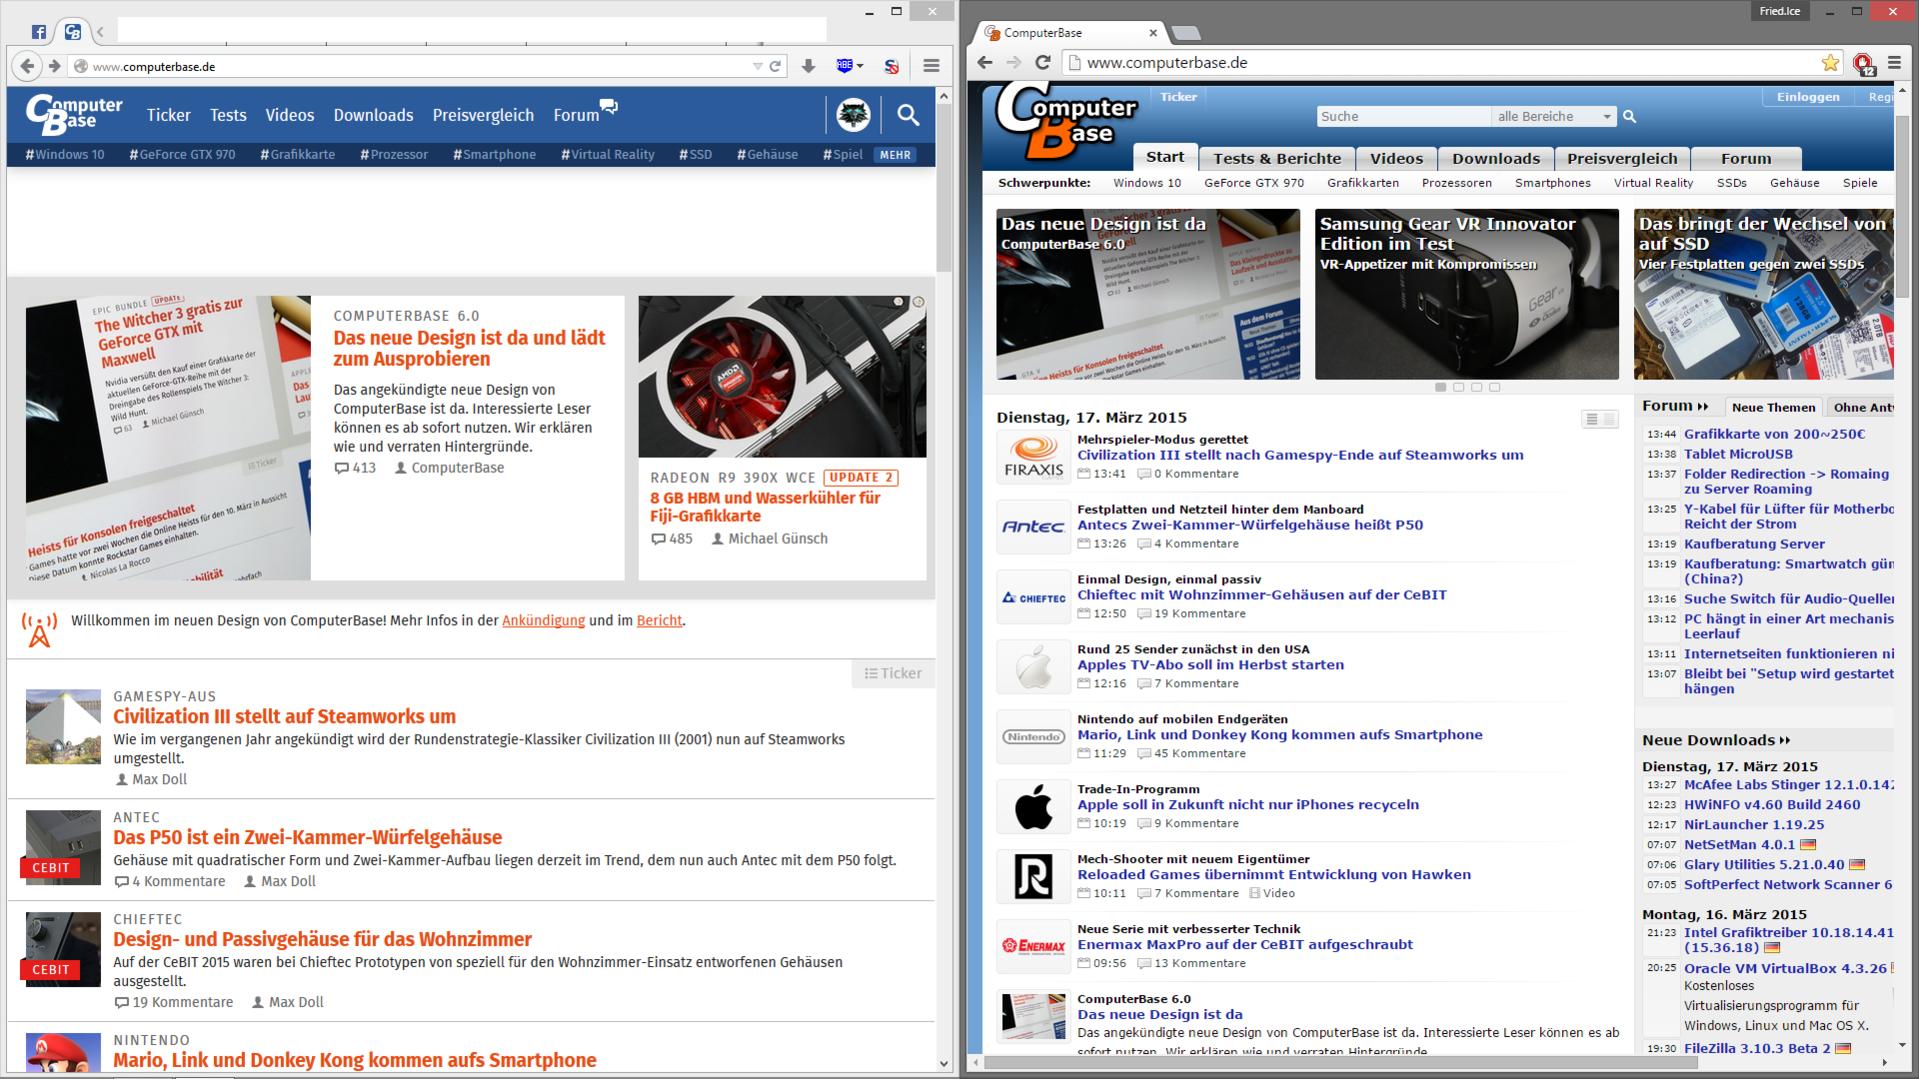Open the Ankündigung link in the welcome notice

pos(543,620)
